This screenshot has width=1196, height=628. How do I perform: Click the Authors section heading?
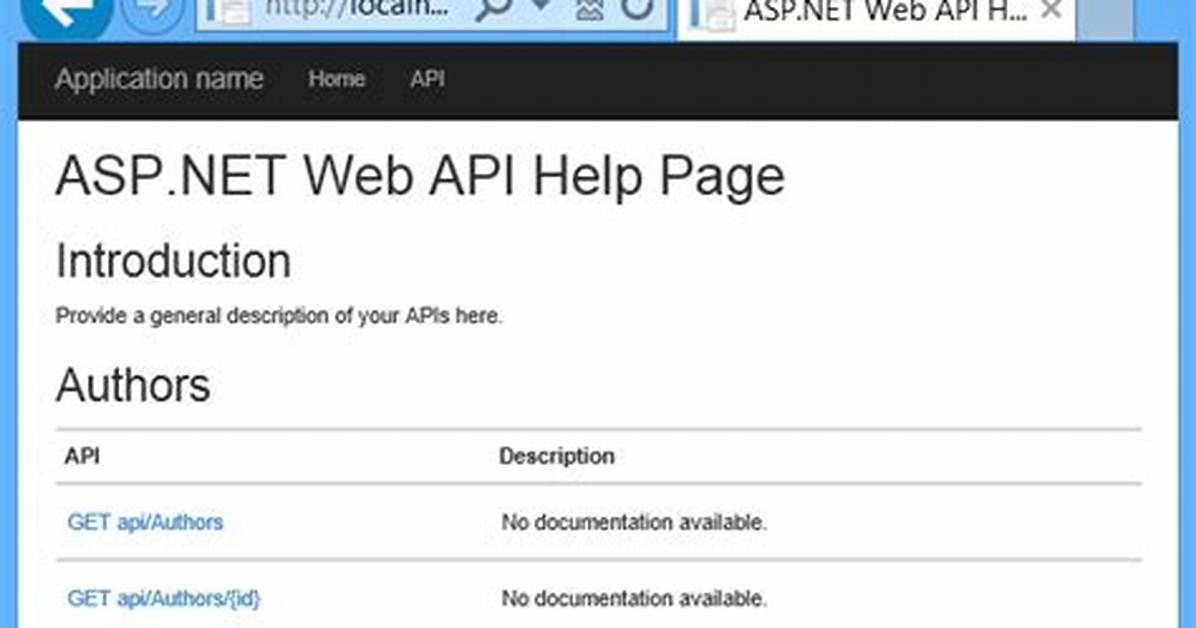pos(133,385)
